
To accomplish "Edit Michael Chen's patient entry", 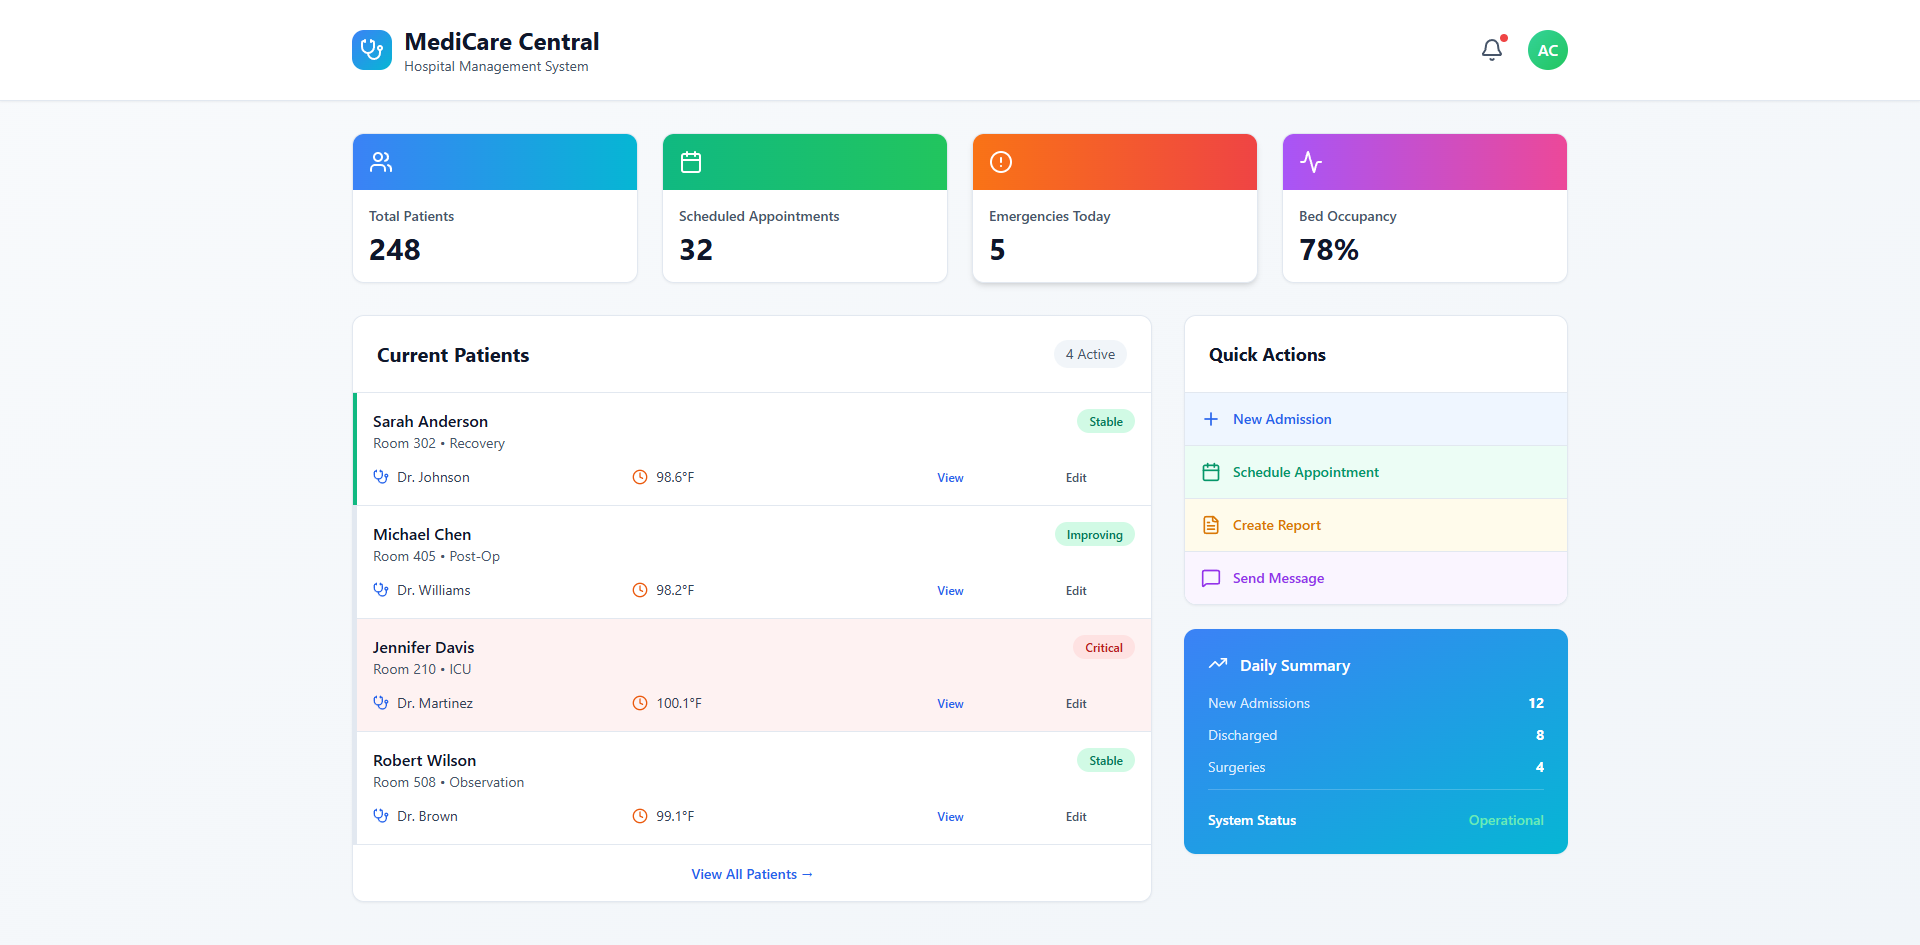I will [1076, 591].
